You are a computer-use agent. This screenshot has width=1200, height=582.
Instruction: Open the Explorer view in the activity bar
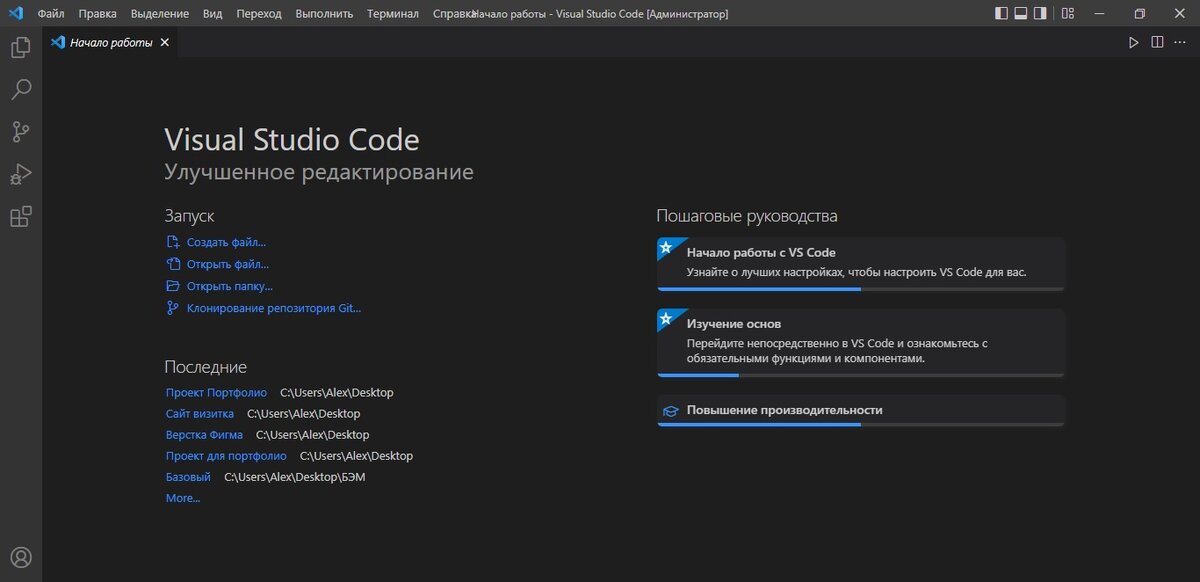21,47
